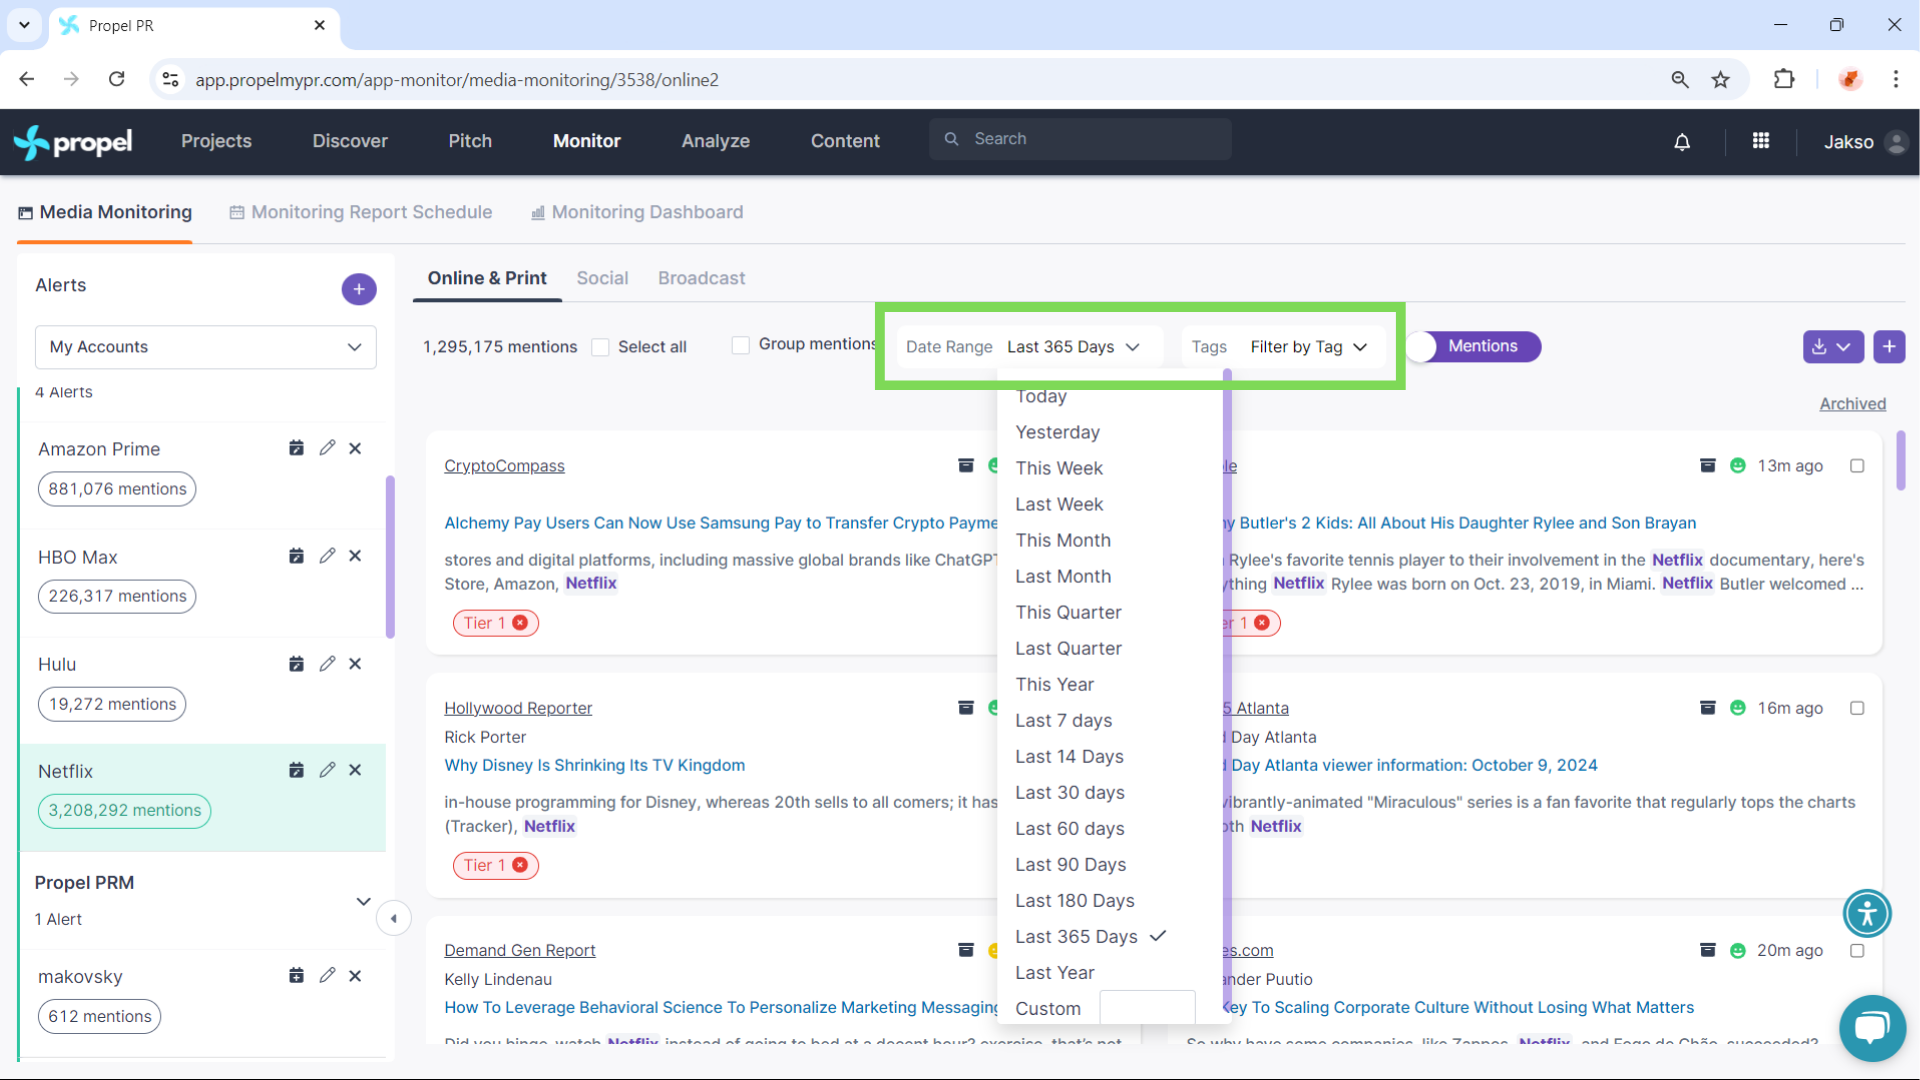1920x1080 pixels.
Task: Edit the Netflix alert
Action: [x=327, y=770]
